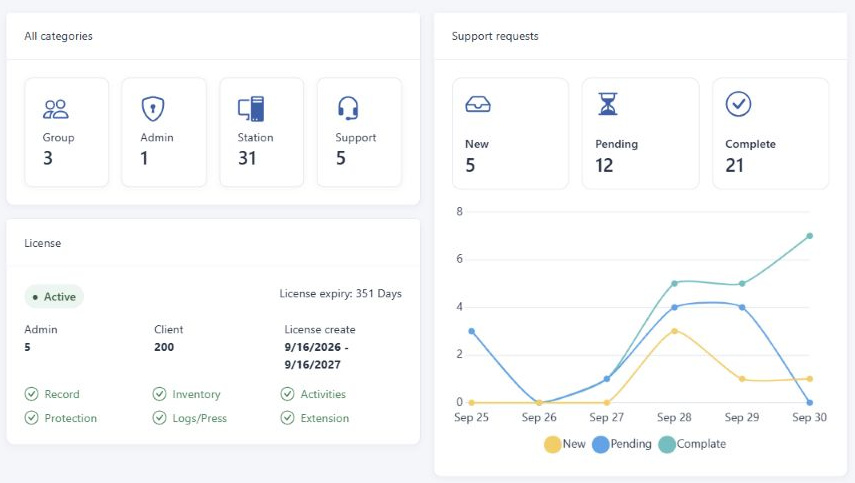Click the 'Protection' feature label
Image resolution: width=855 pixels, height=483 pixels.
point(70,418)
